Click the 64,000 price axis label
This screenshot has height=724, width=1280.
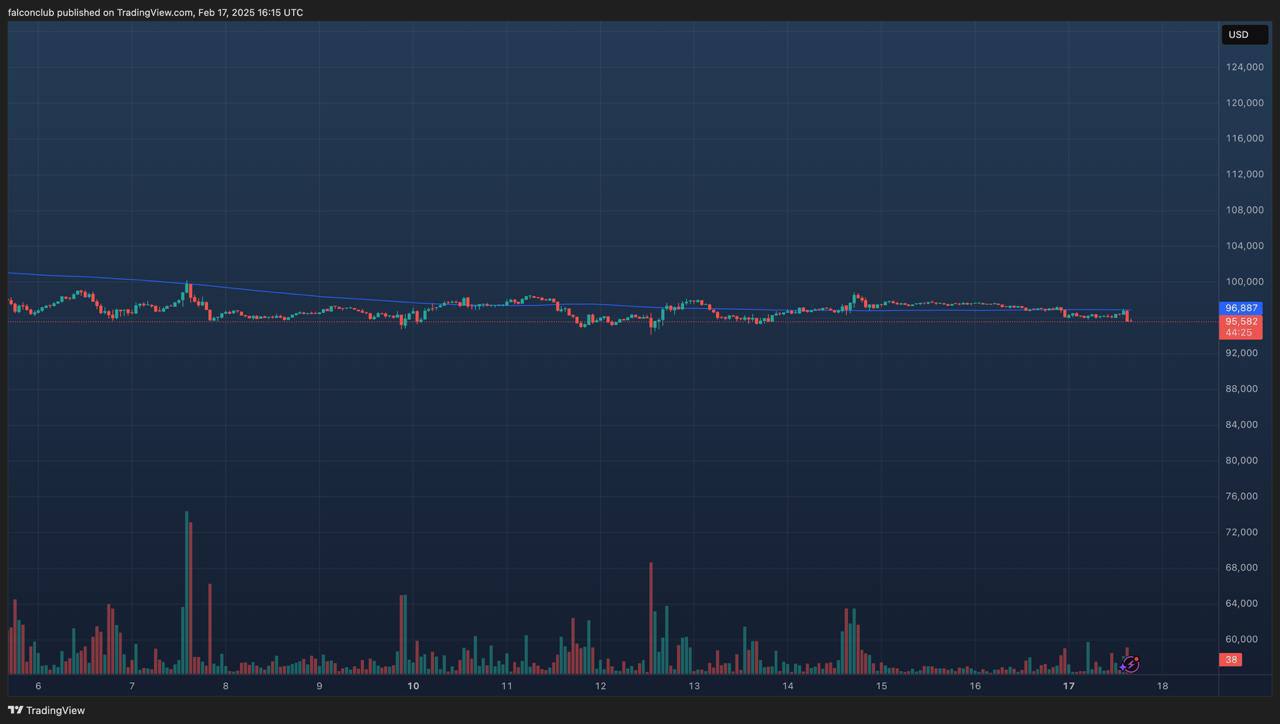tap(1242, 604)
